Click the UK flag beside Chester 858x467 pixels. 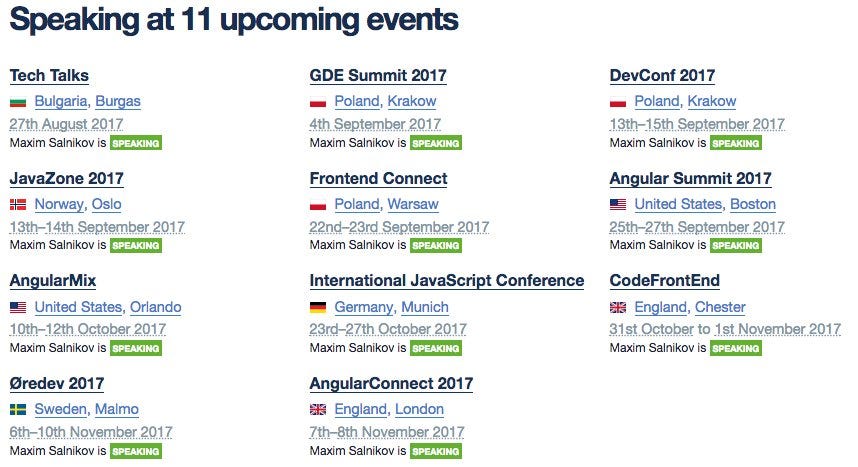point(618,308)
